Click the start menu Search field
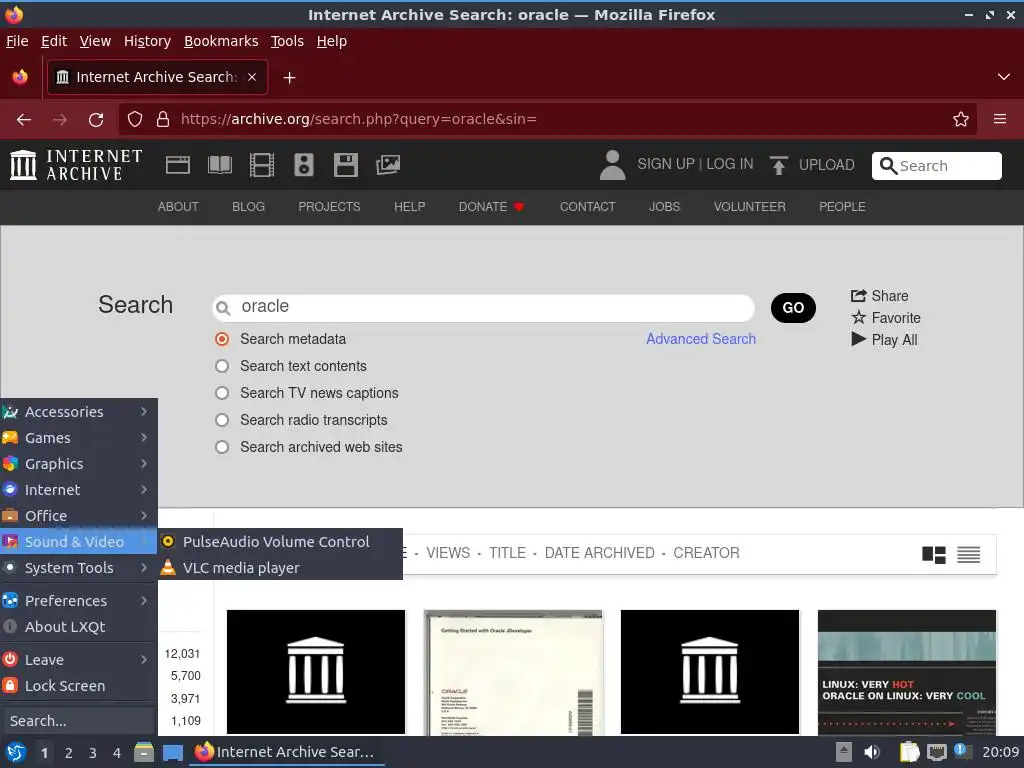This screenshot has width=1024, height=768. [x=78, y=721]
